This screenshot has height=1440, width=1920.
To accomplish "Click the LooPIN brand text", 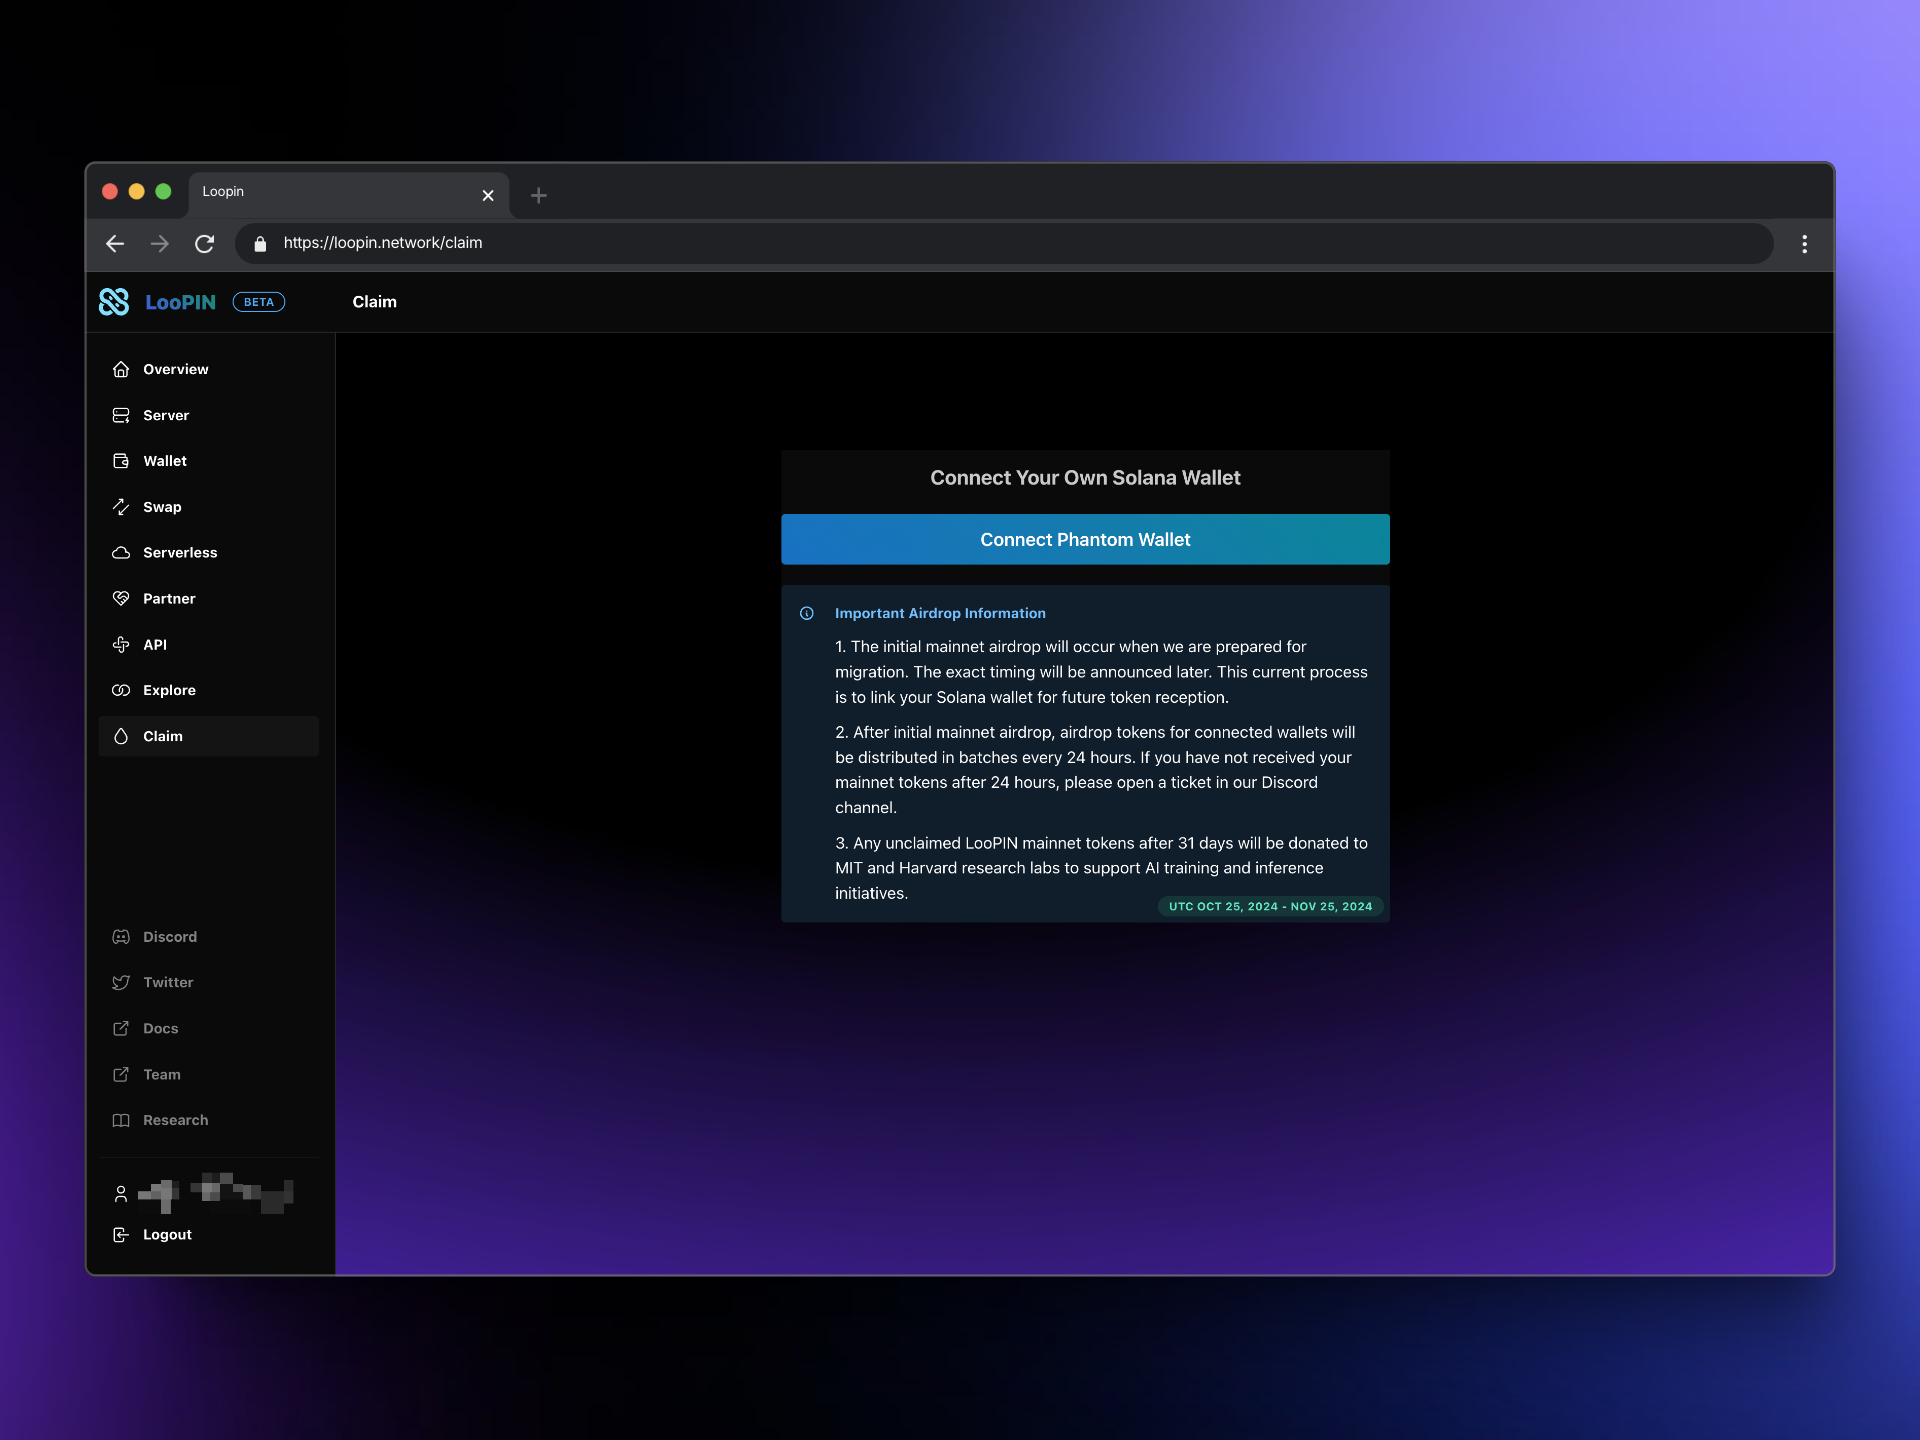I will (180, 302).
